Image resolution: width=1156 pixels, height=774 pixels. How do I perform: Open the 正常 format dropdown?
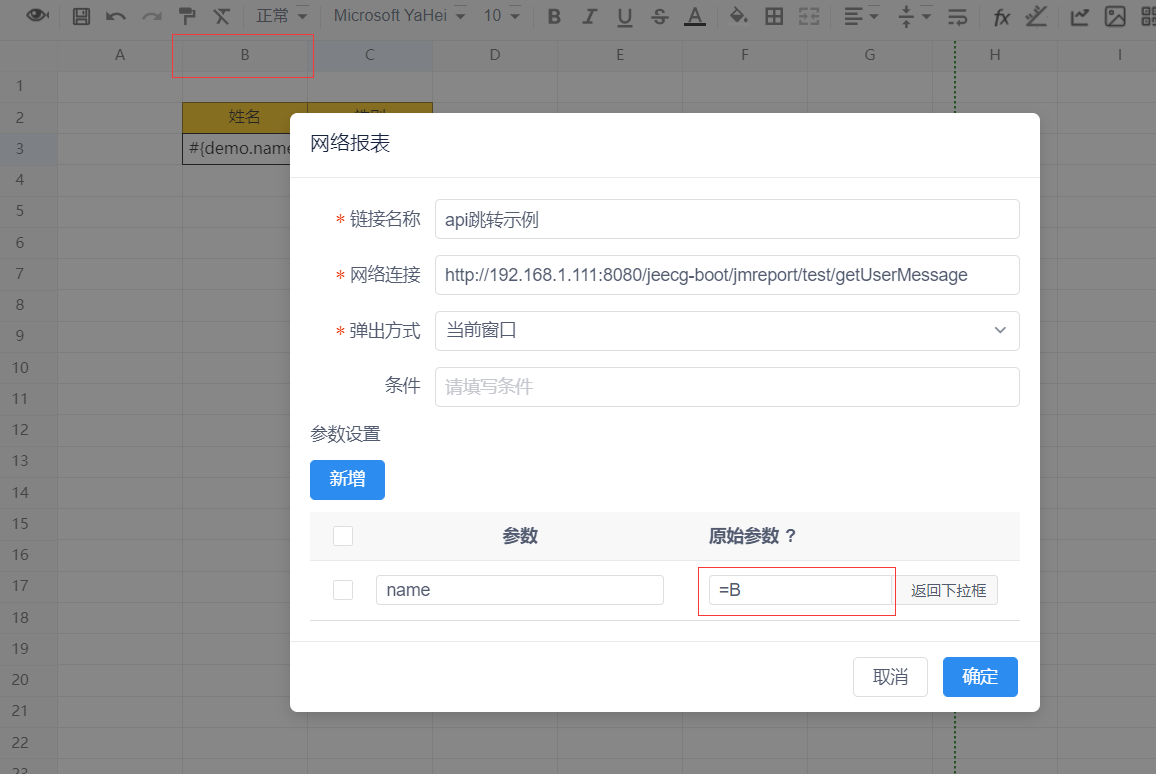281,15
